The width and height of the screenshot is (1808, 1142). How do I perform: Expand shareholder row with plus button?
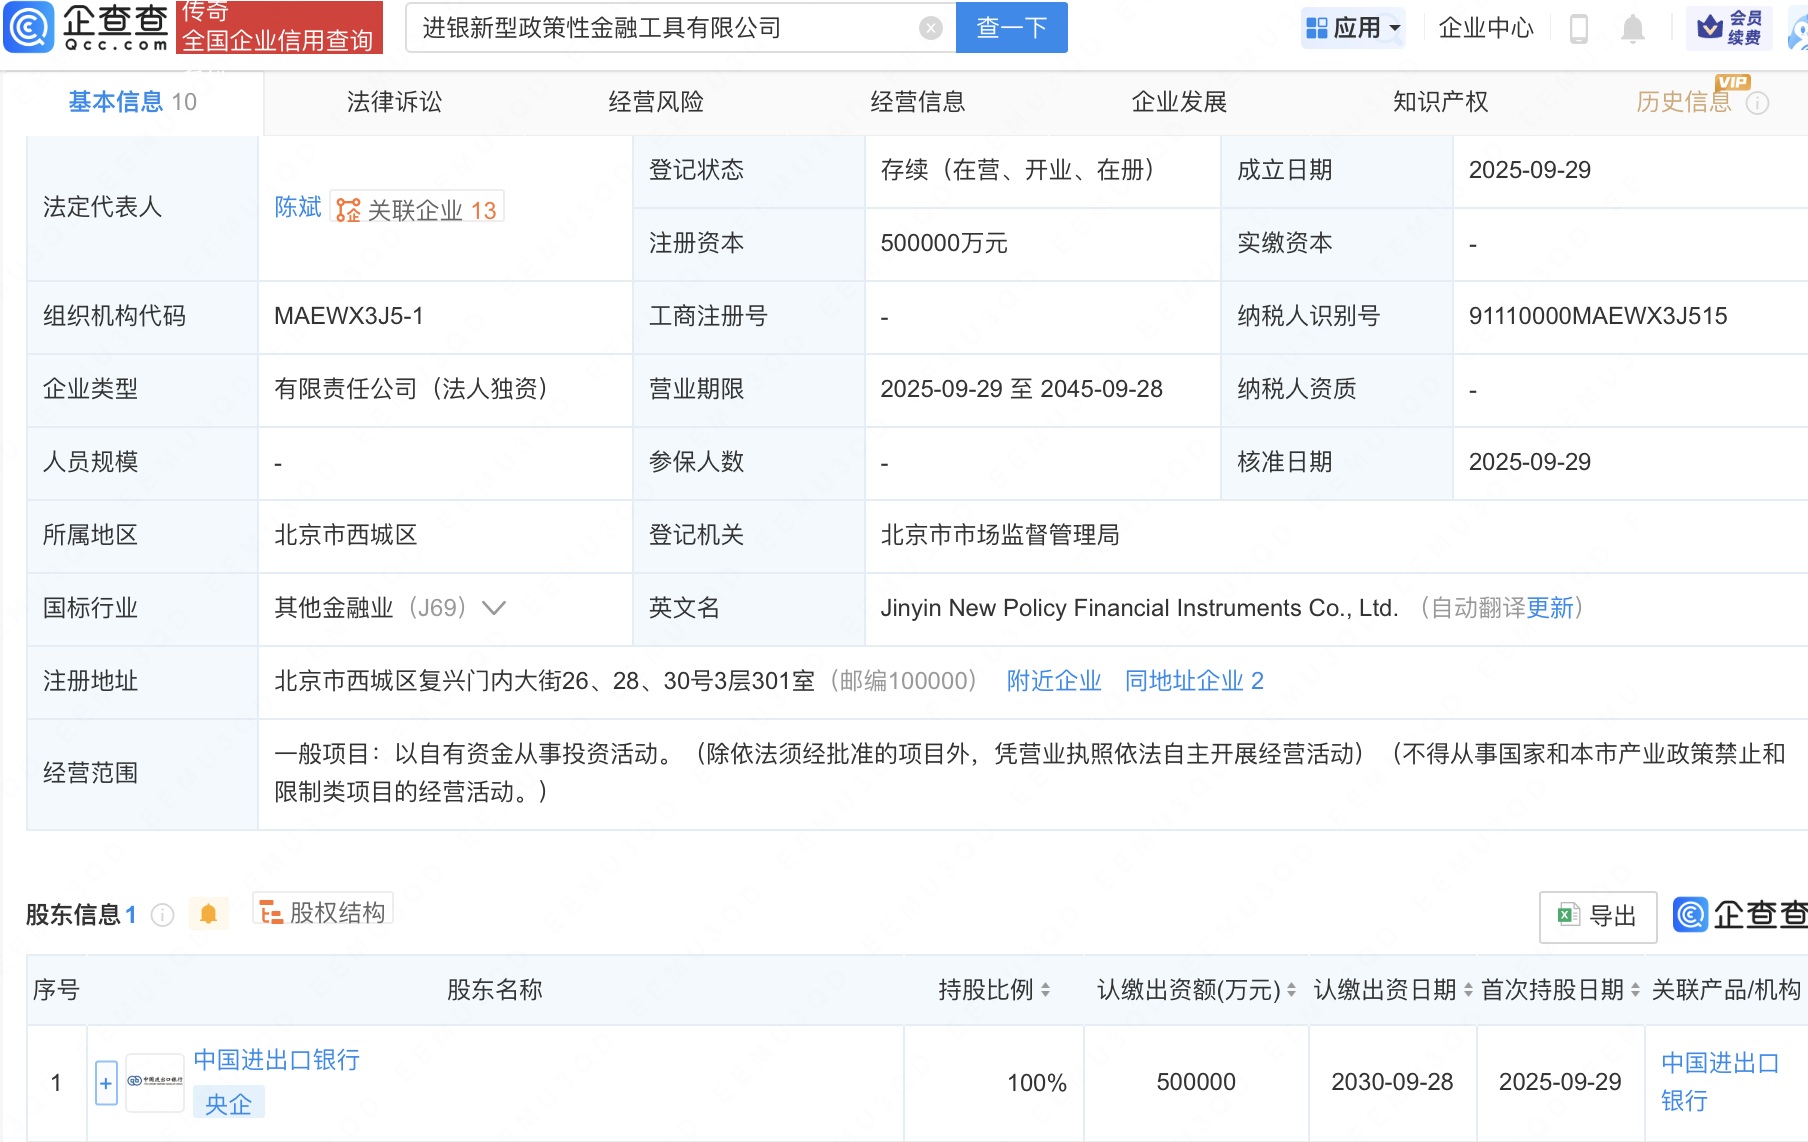pos(106,1083)
